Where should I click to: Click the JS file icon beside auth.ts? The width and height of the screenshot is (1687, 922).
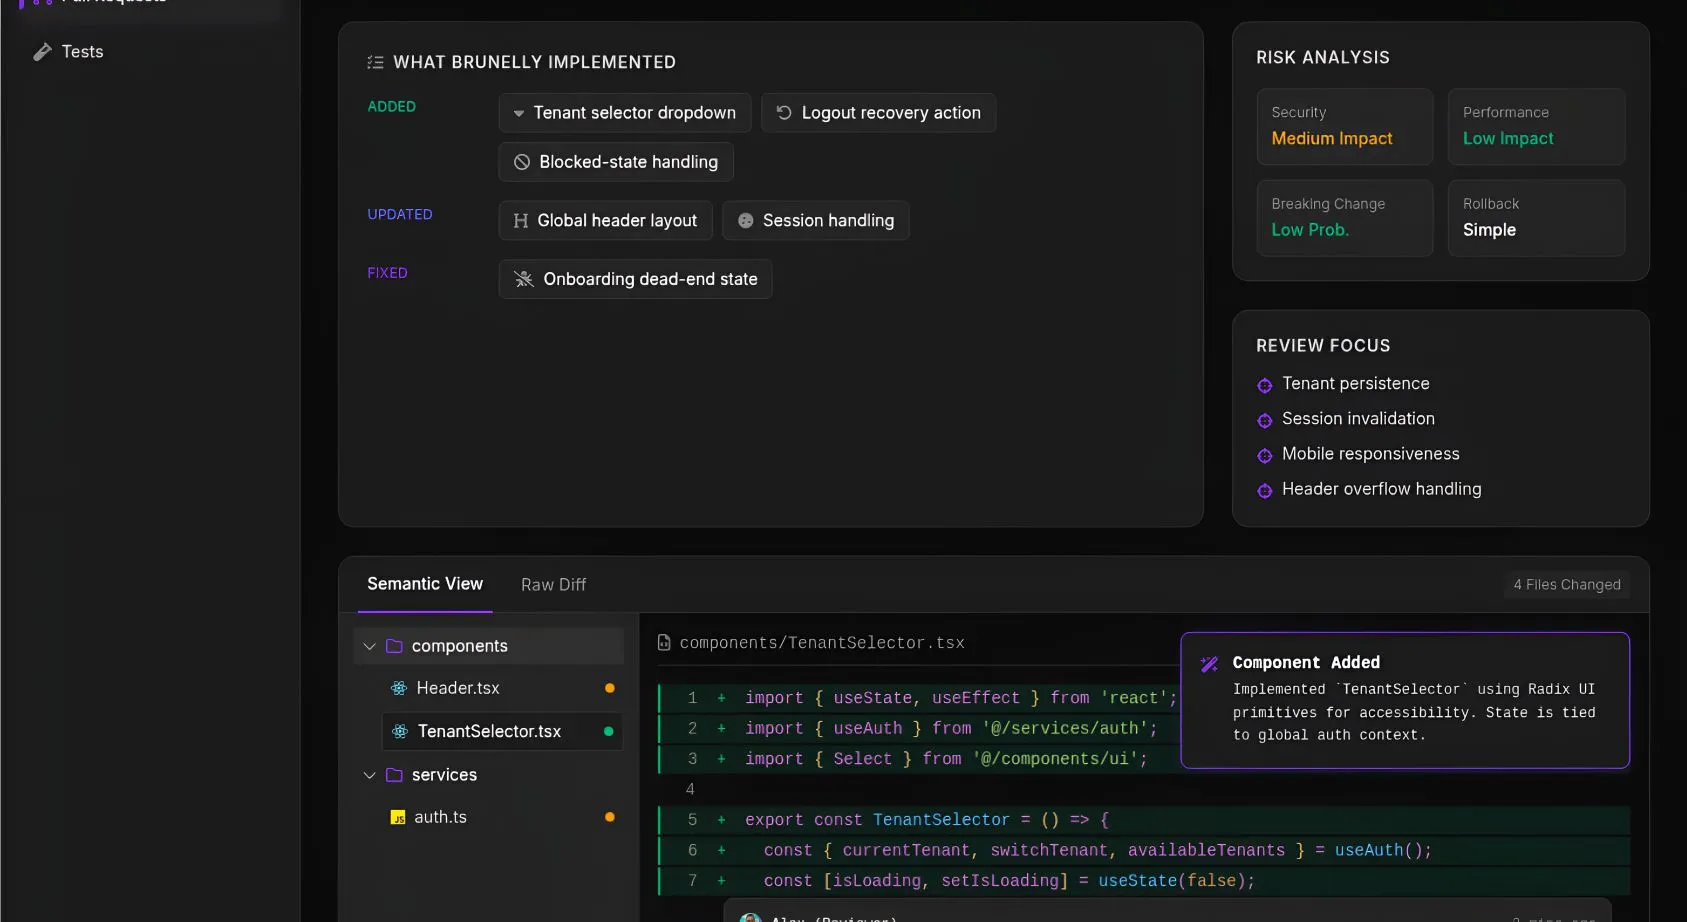[398, 817]
